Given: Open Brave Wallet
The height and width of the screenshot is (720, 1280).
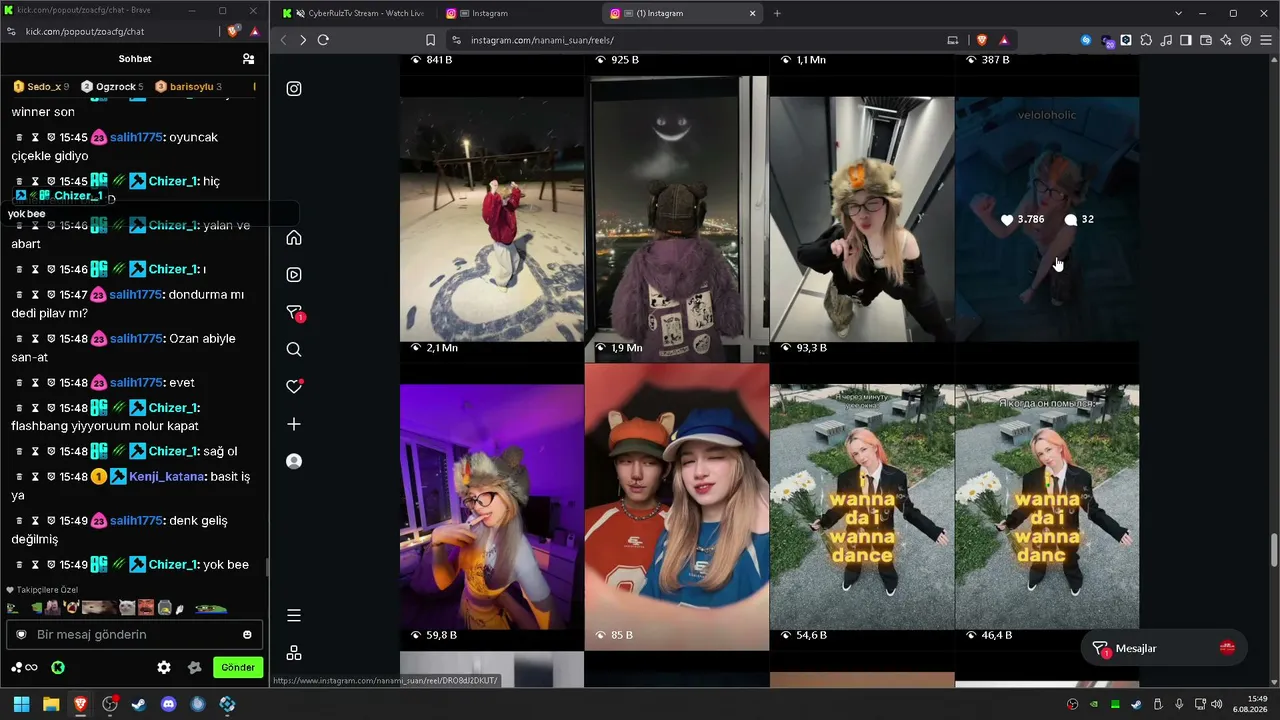Looking at the screenshot, I should coord(1206,40).
